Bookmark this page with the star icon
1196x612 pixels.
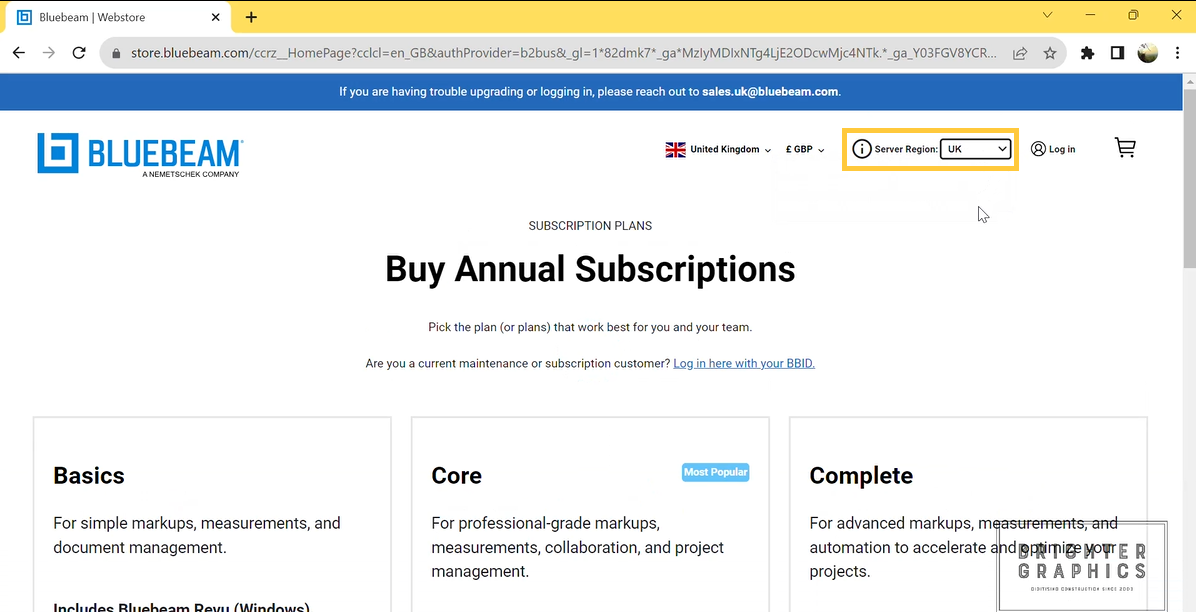point(1049,53)
